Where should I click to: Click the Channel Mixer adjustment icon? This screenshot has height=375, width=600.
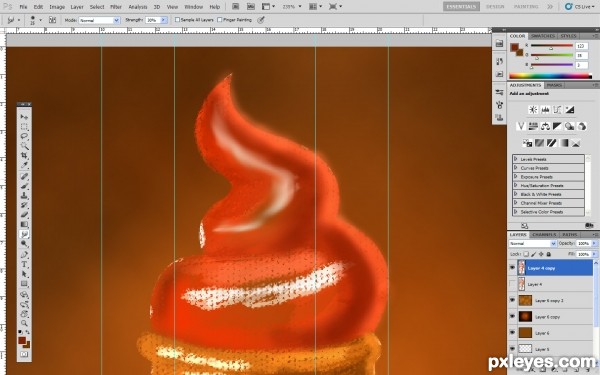pyautogui.click(x=582, y=126)
